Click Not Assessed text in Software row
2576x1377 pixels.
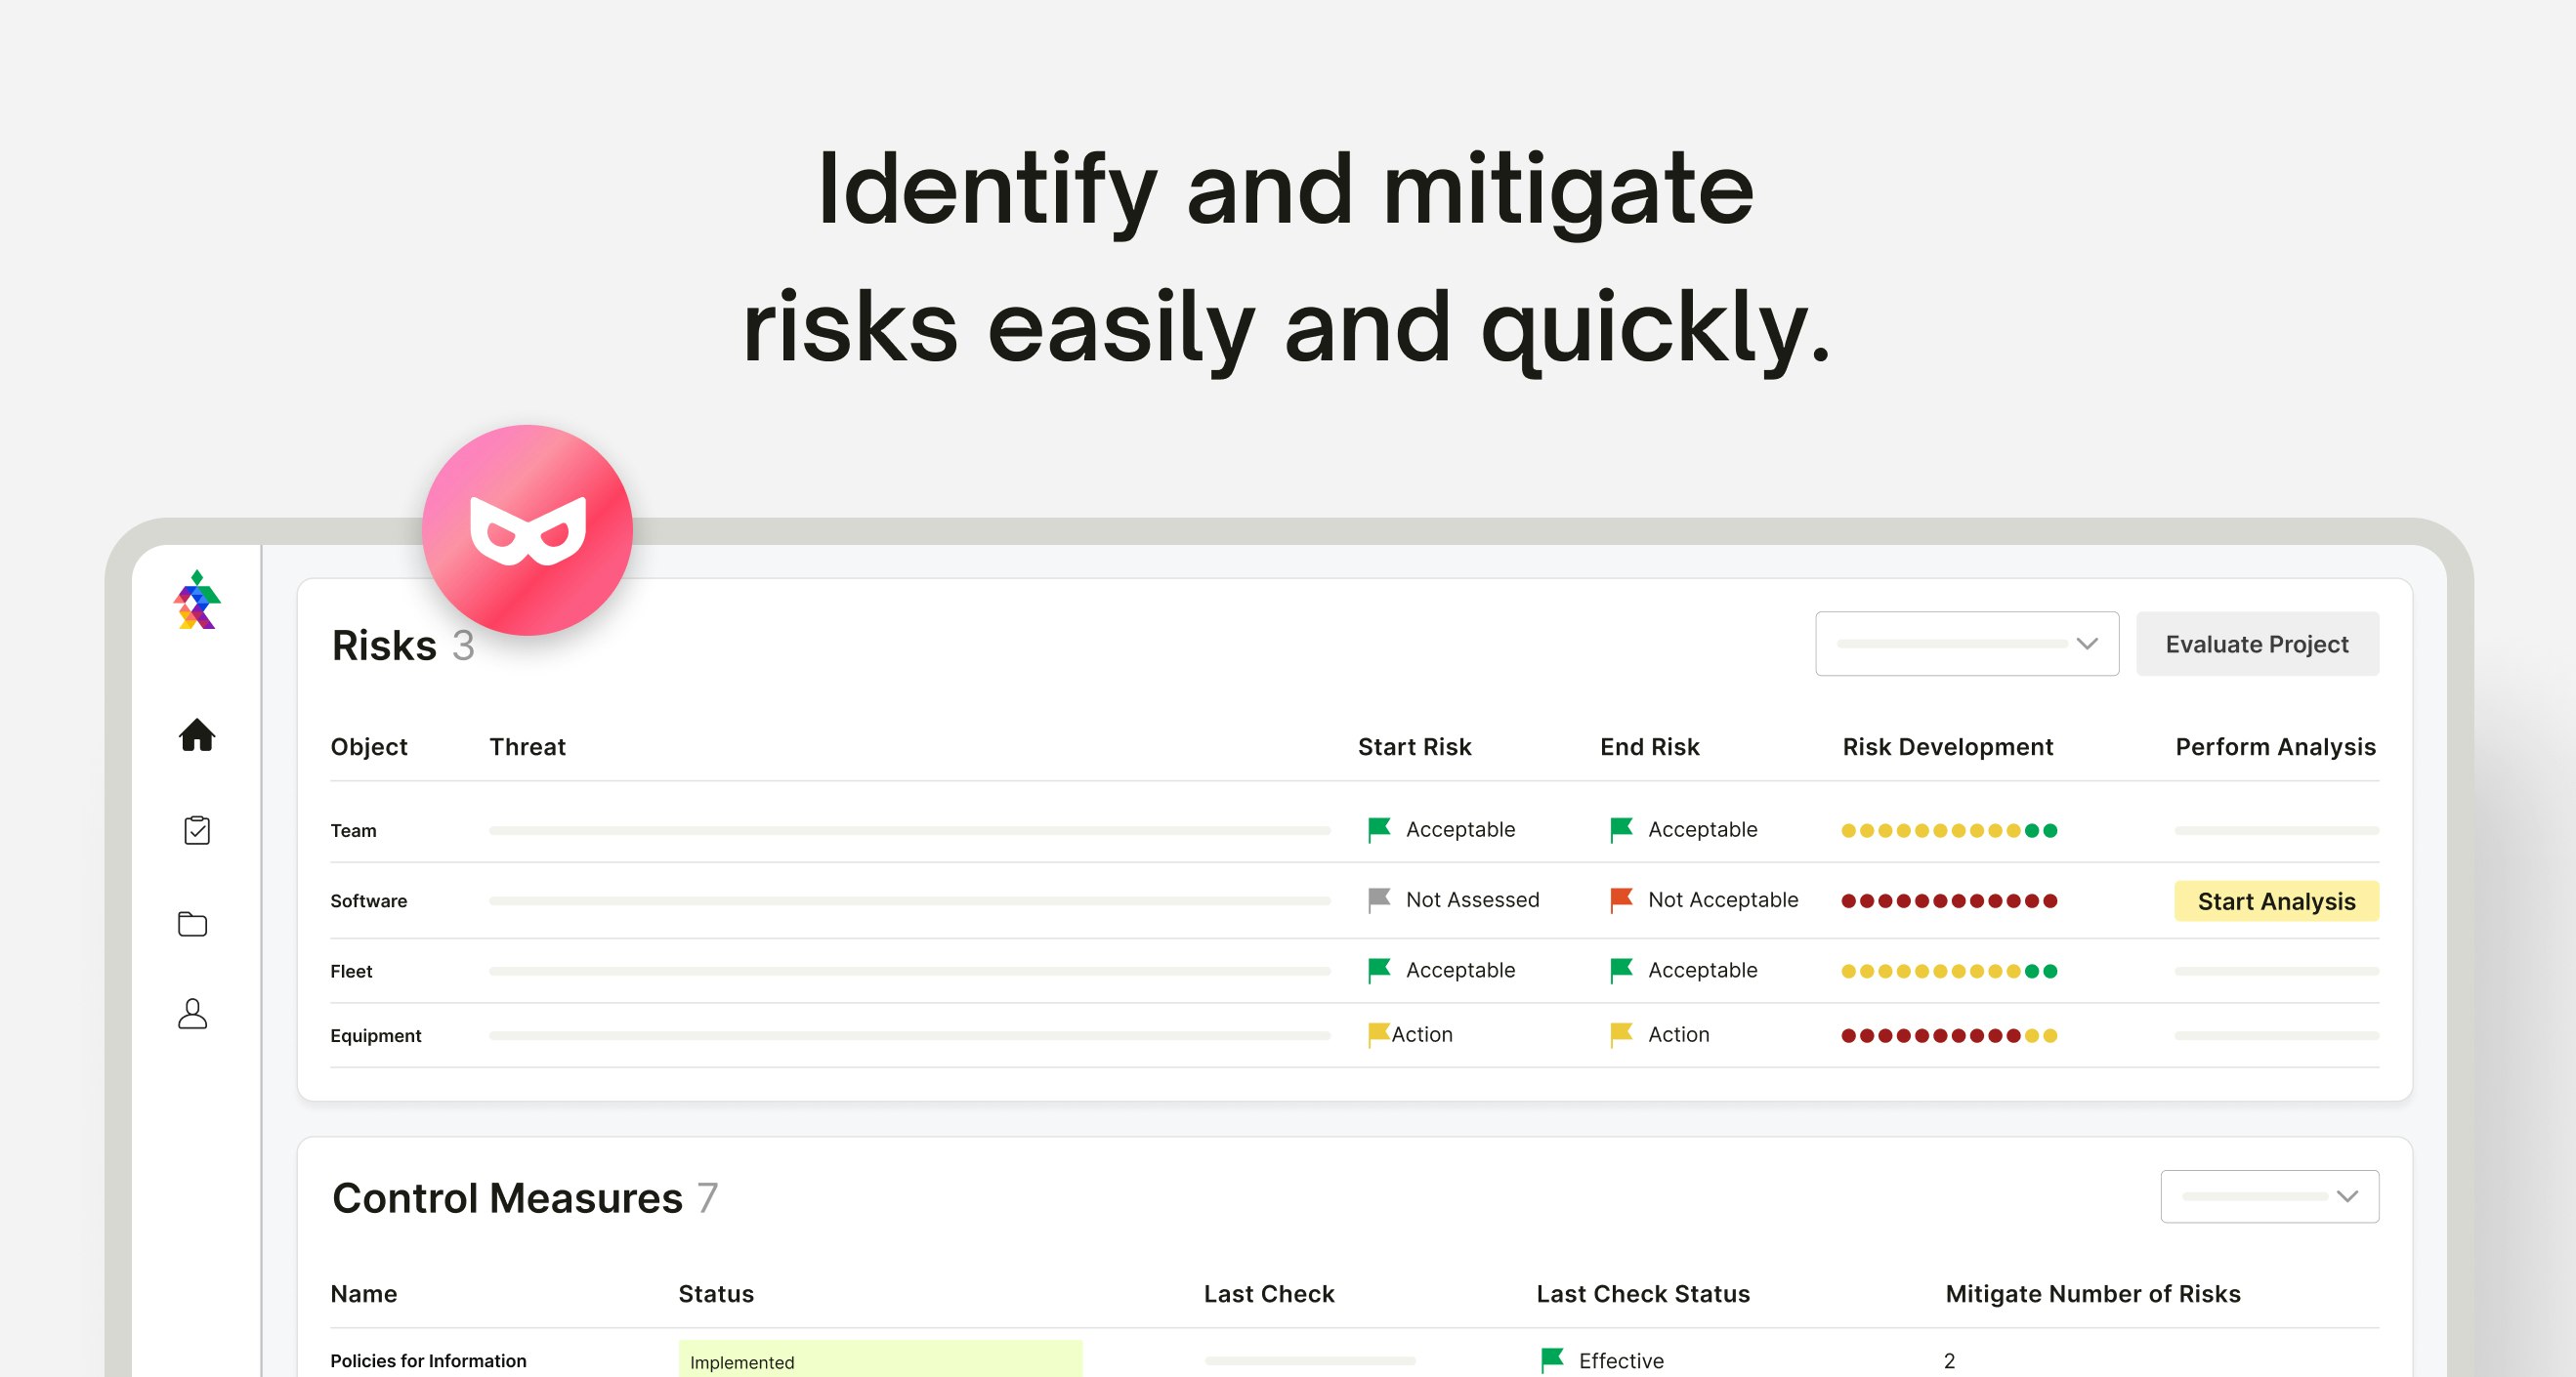[x=1472, y=900]
